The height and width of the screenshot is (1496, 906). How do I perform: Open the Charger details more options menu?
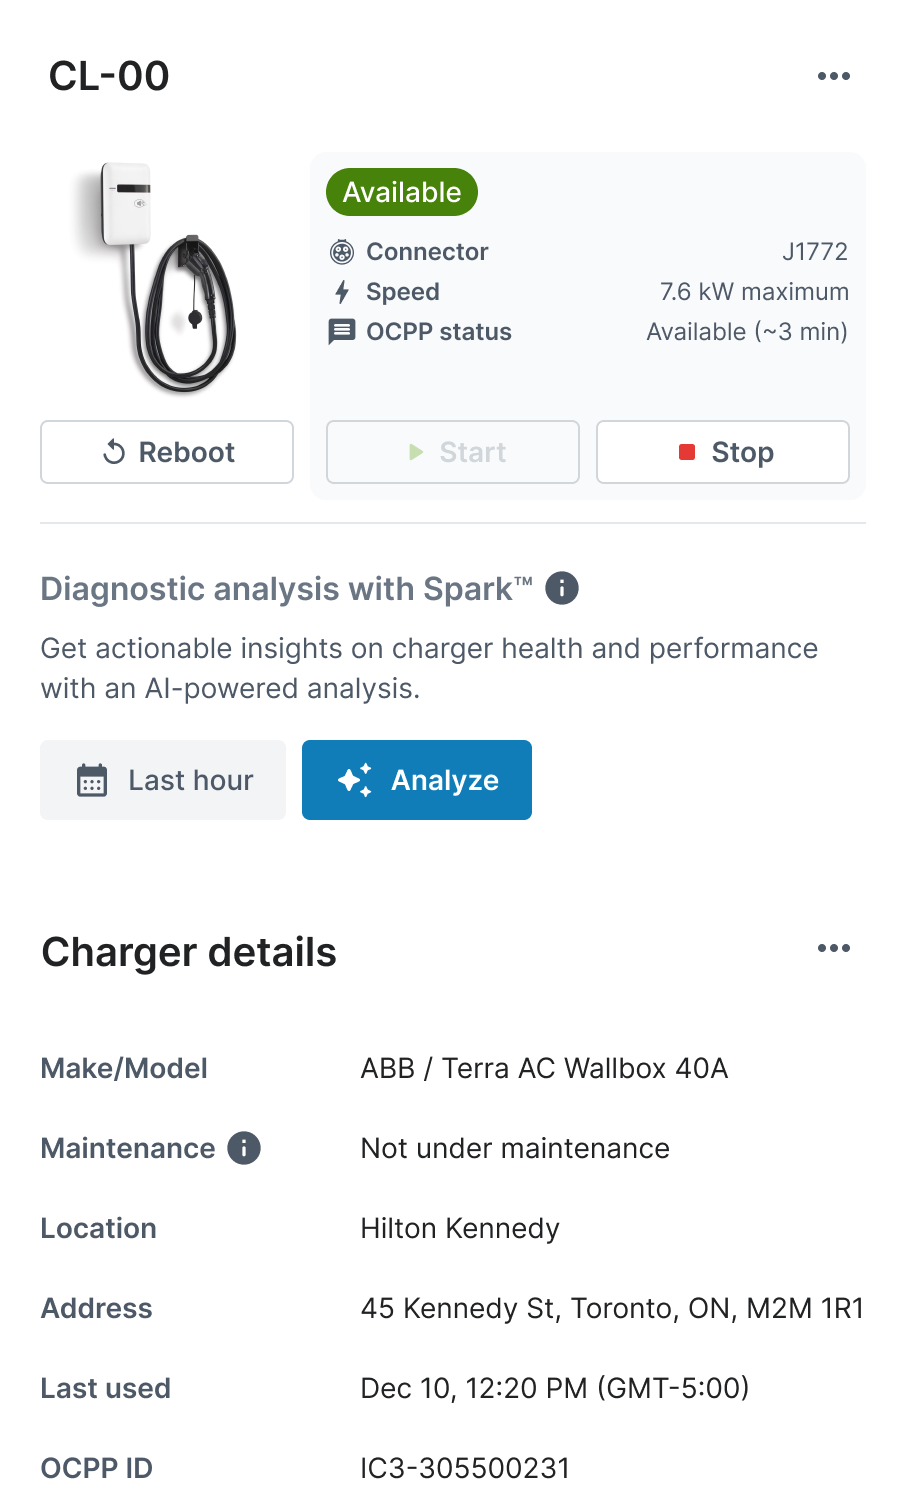pyautogui.click(x=833, y=948)
